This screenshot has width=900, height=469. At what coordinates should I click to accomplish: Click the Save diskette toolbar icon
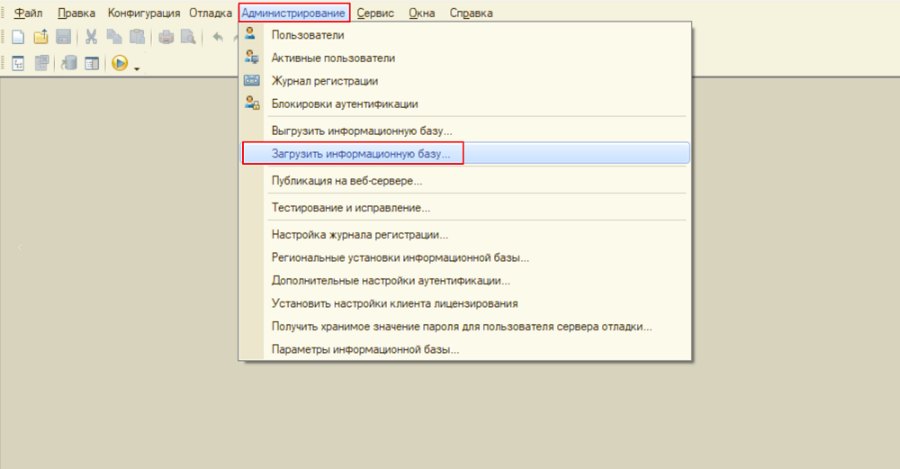click(x=63, y=37)
